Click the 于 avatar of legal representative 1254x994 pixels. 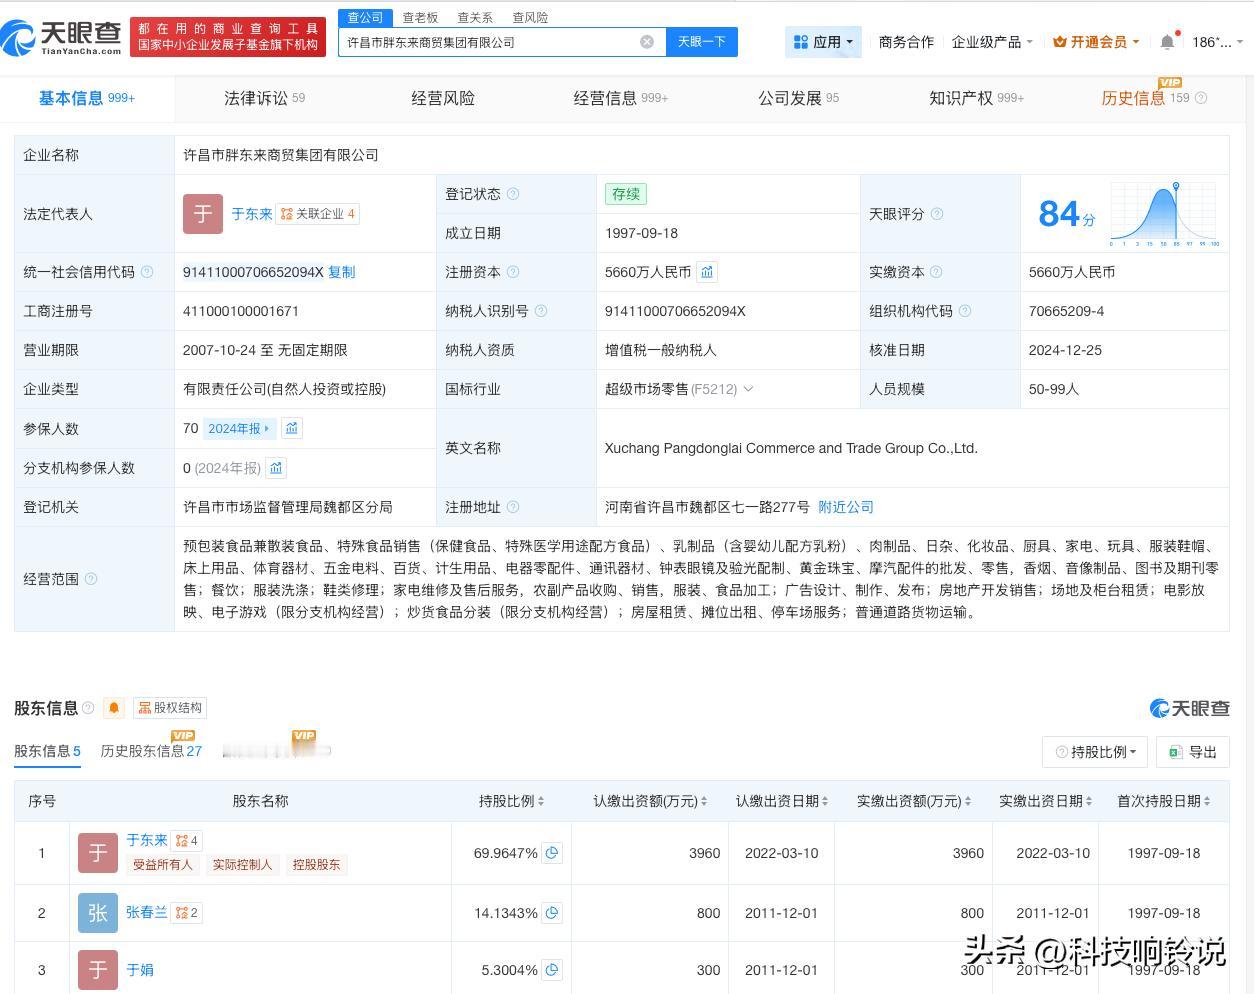[203, 214]
